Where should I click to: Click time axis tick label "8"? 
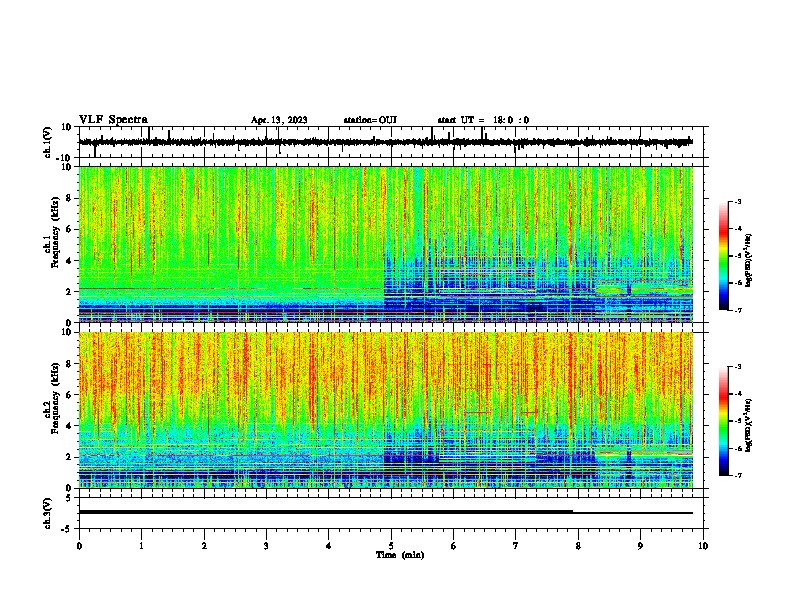point(578,546)
